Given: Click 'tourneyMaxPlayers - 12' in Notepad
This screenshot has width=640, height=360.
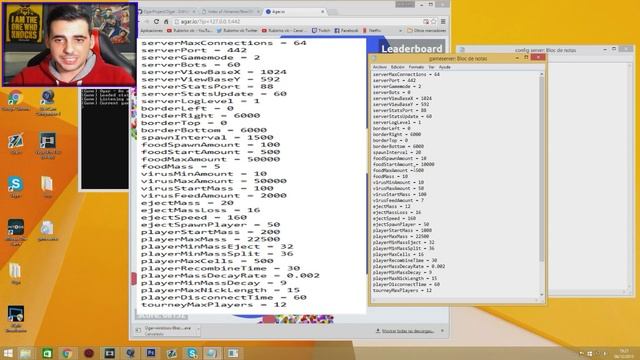Looking at the screenshot, I should point(402,290).
